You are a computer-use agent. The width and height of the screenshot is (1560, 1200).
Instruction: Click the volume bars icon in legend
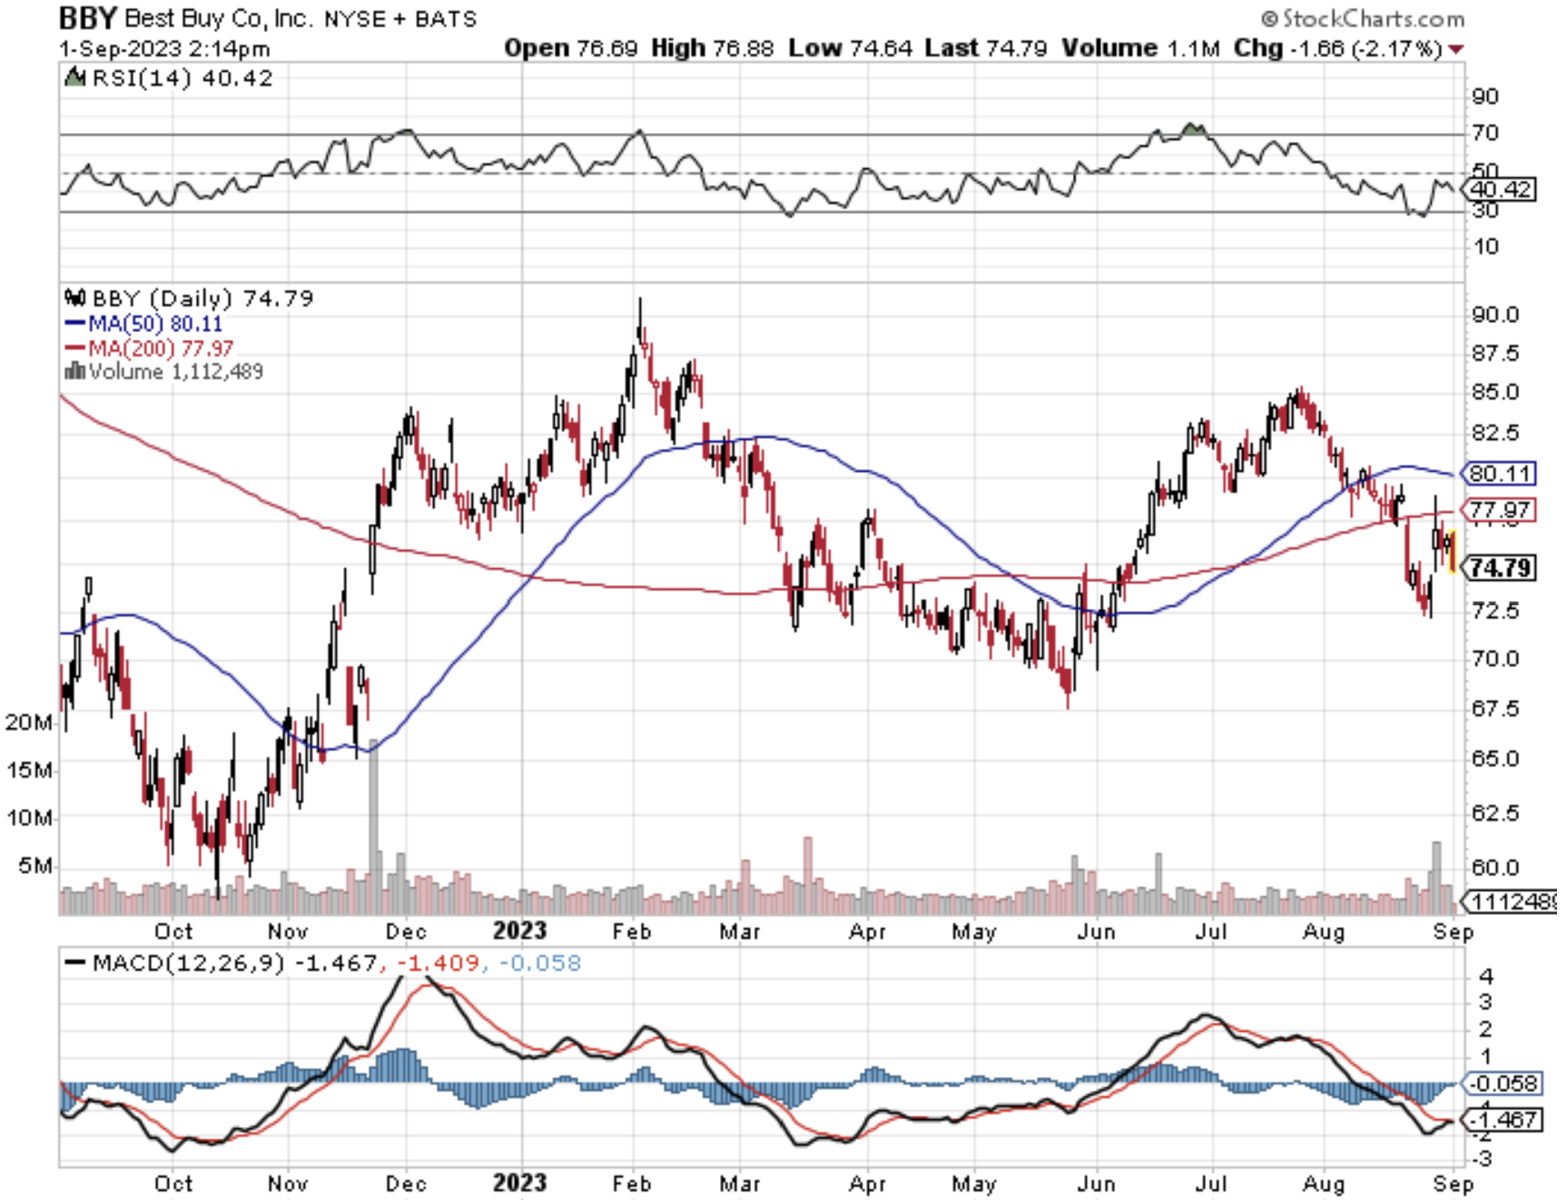click(x=75, y=371)
